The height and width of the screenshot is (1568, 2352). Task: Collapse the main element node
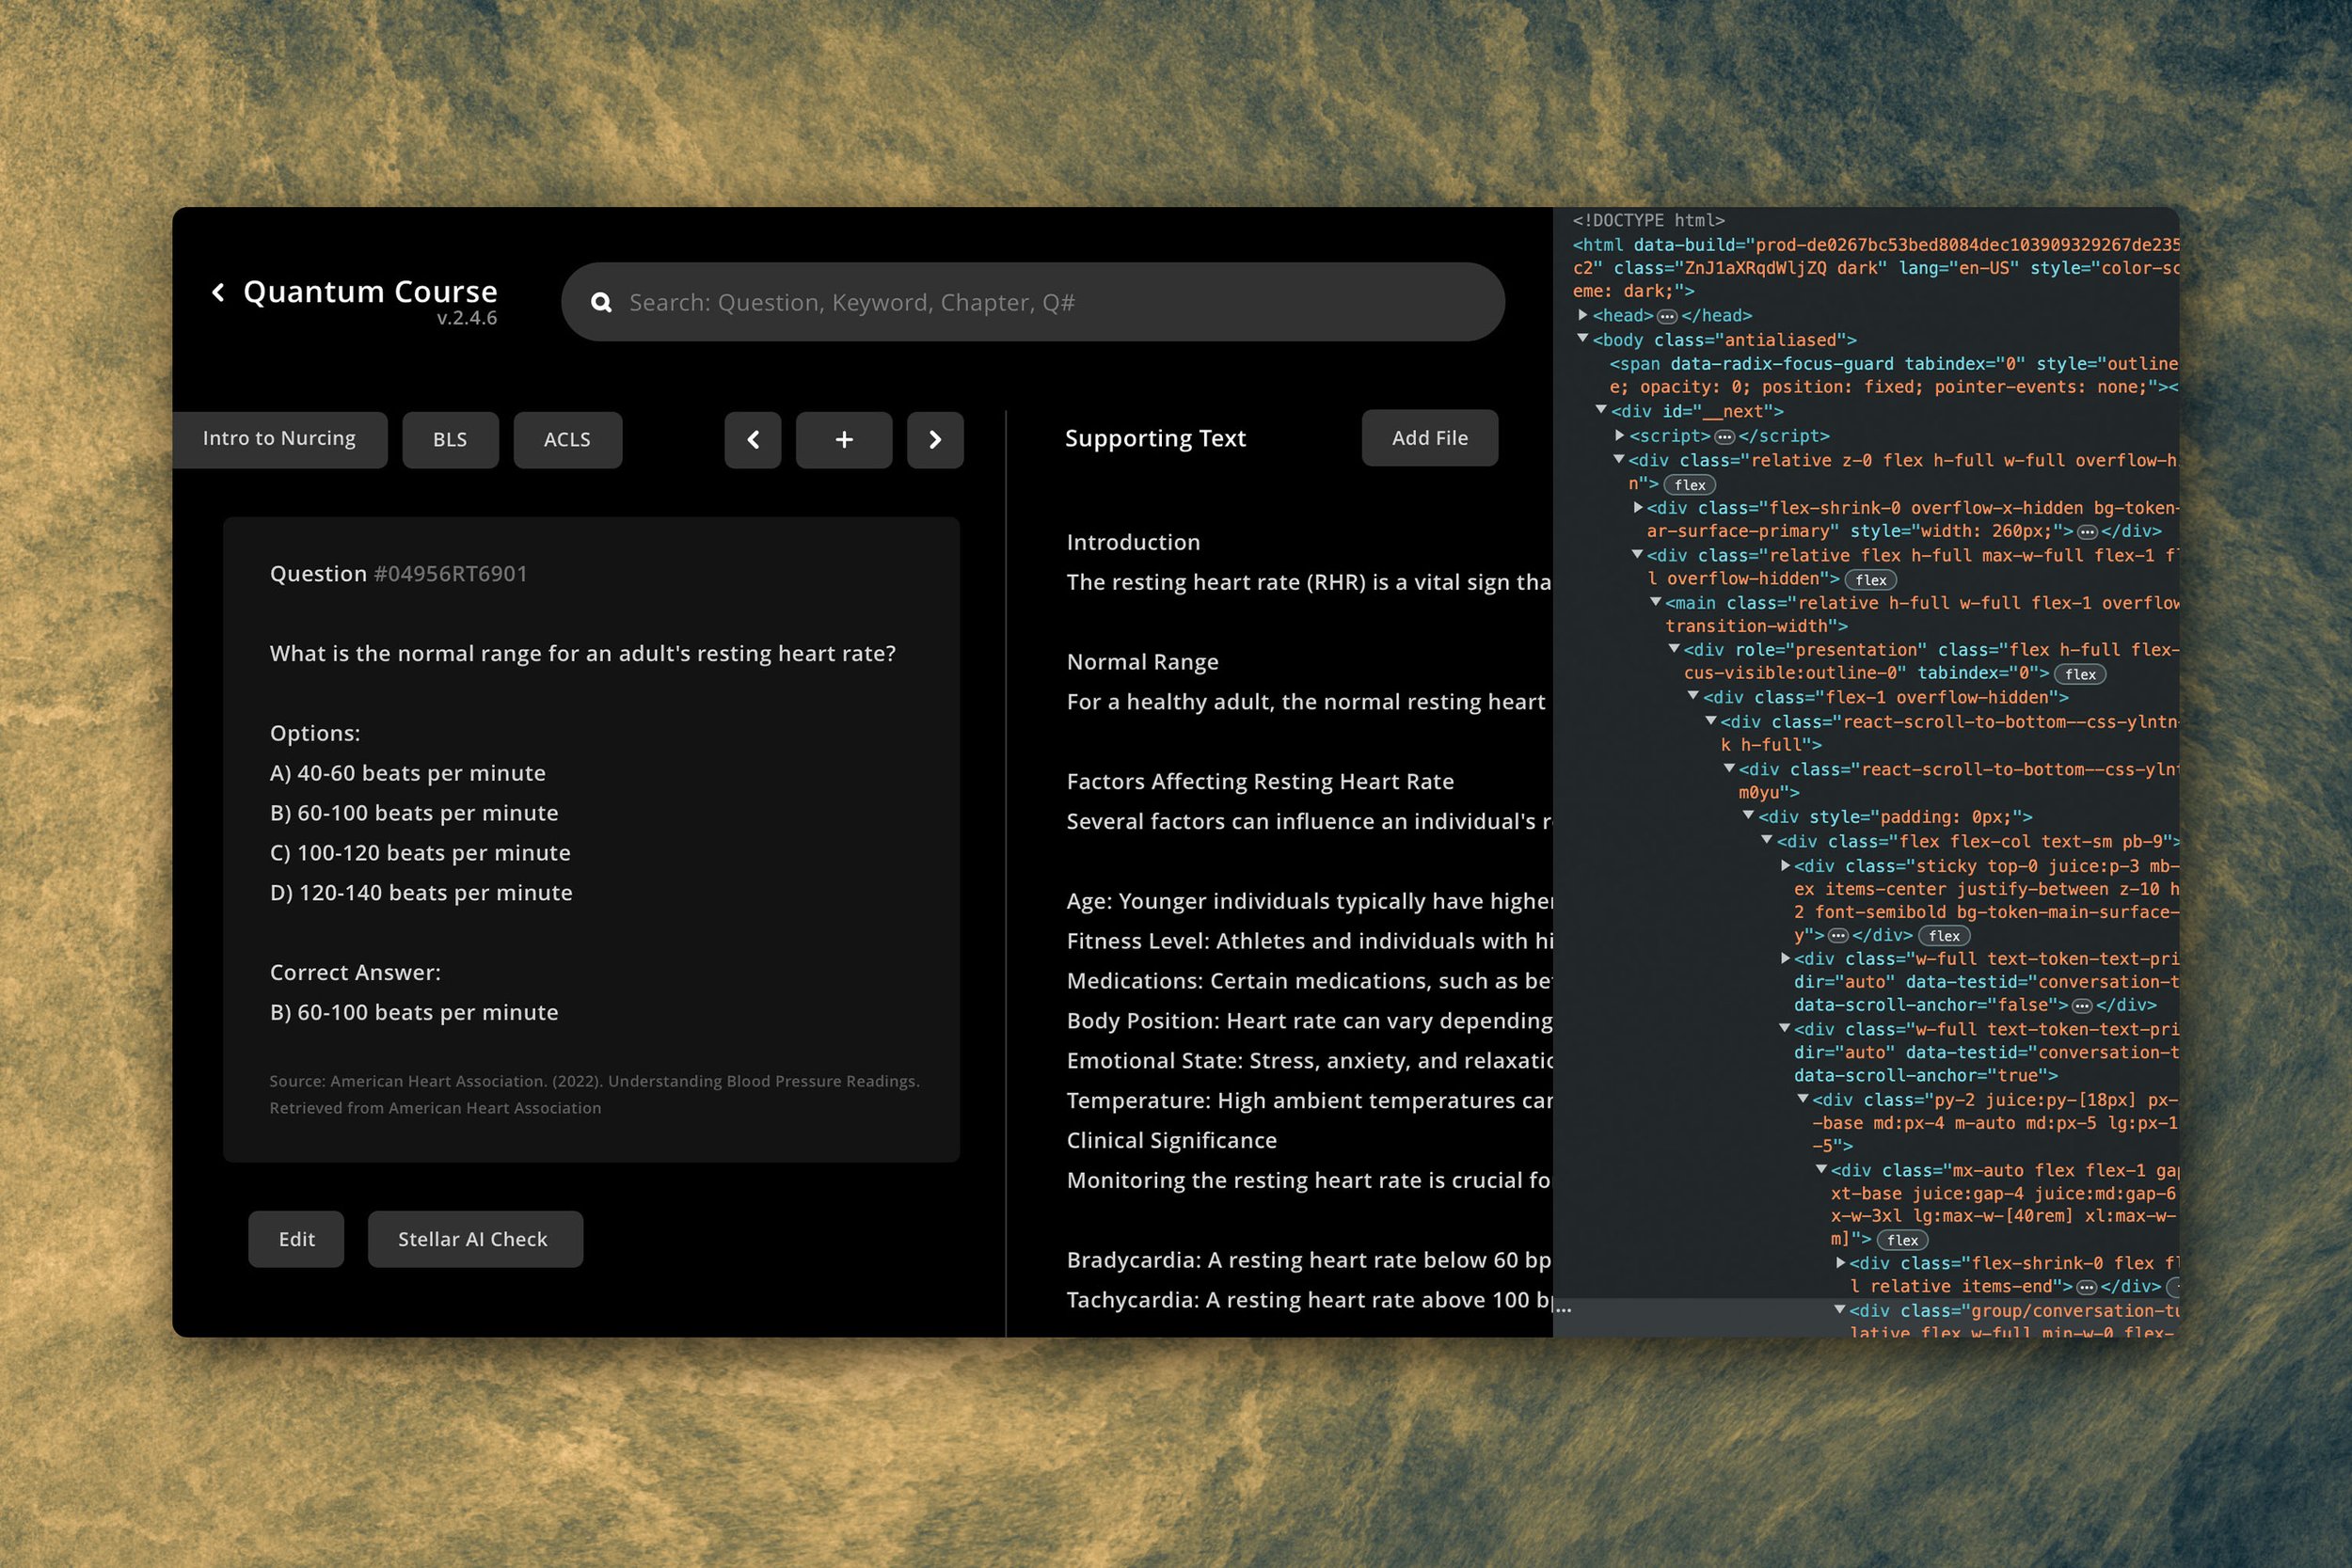[1655, 602]
